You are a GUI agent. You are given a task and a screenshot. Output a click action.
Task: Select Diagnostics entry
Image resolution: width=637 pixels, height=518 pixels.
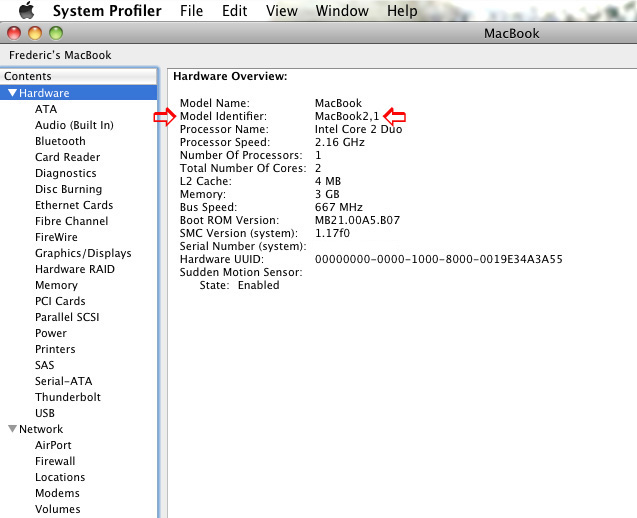(x=66, y=173)
